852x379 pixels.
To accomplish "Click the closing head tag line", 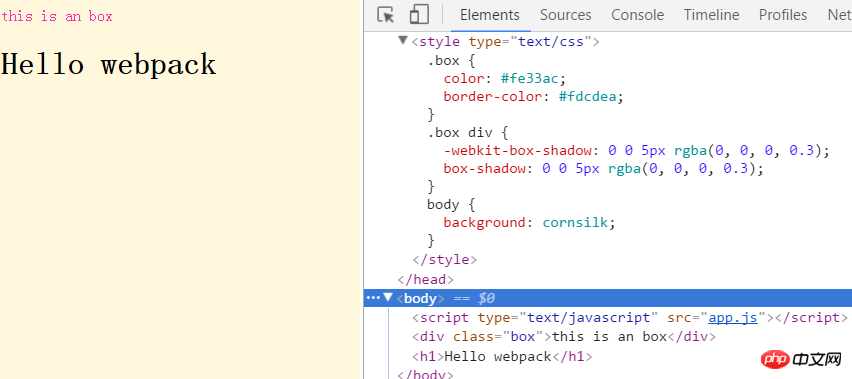I will coord(425,280).
